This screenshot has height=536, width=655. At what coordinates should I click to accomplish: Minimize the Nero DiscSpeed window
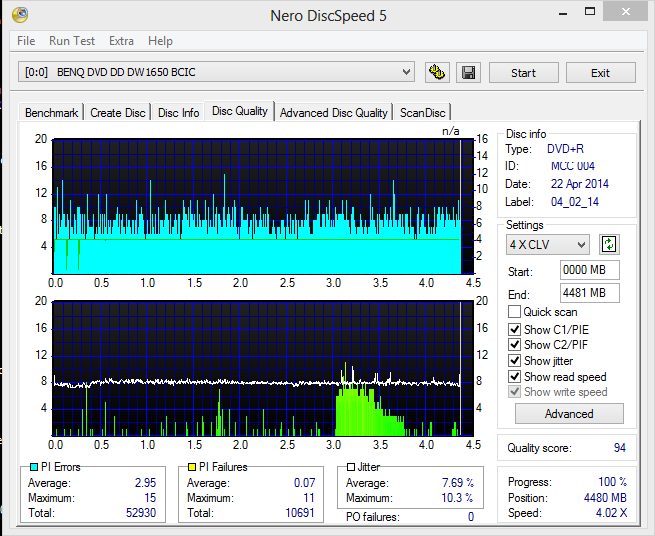click(x=563, y=13)
